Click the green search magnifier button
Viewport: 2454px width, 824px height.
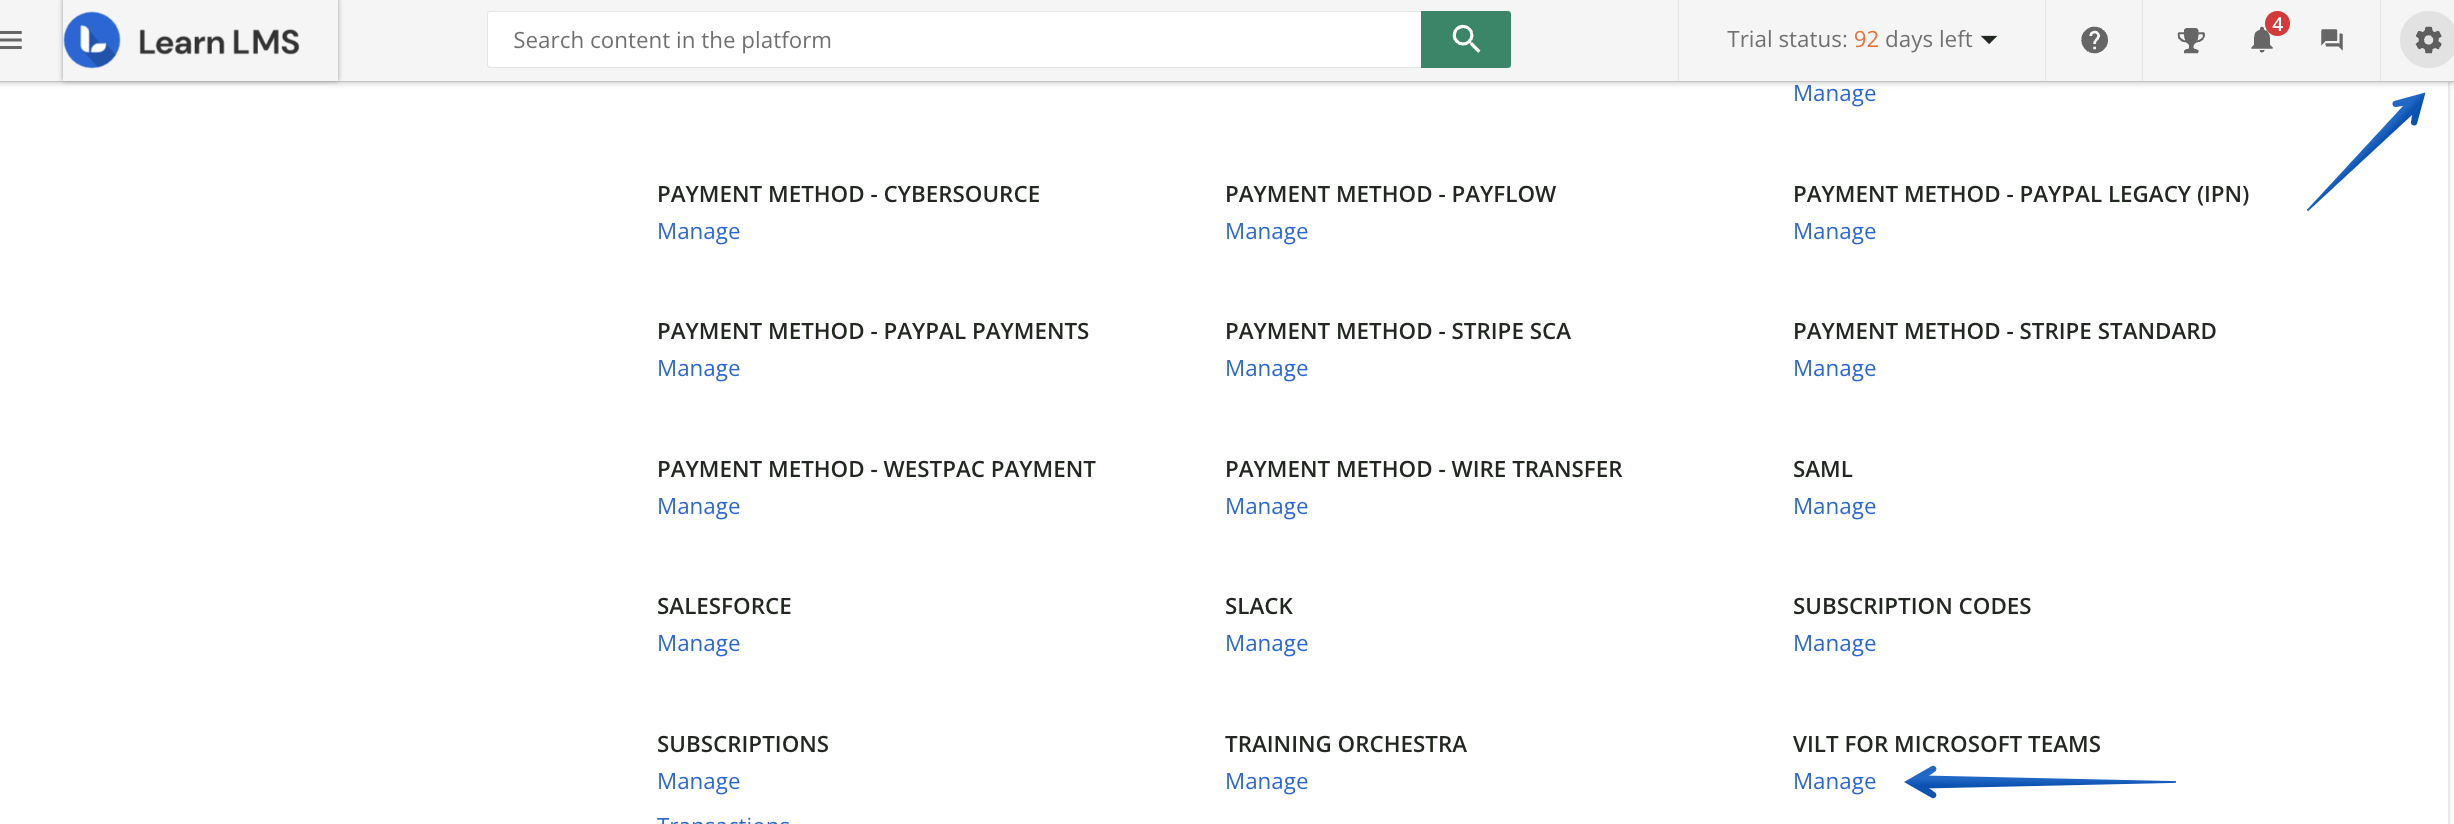[1465, 39]
